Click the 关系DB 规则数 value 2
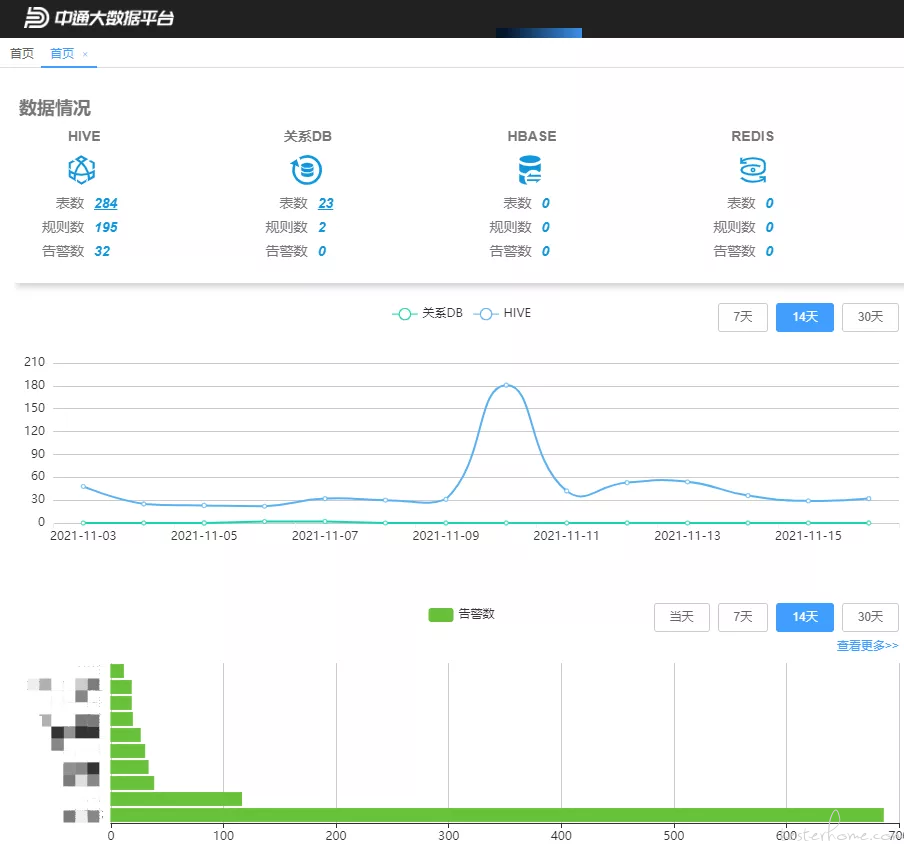 click(x=322, y=227)
